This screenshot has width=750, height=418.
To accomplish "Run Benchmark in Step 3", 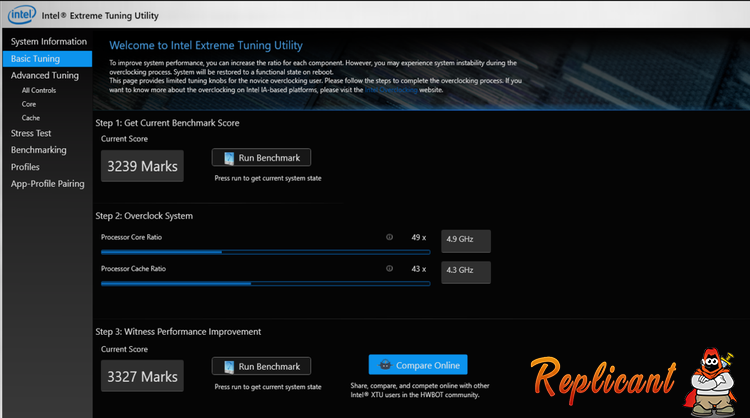I will pos(261,366).
